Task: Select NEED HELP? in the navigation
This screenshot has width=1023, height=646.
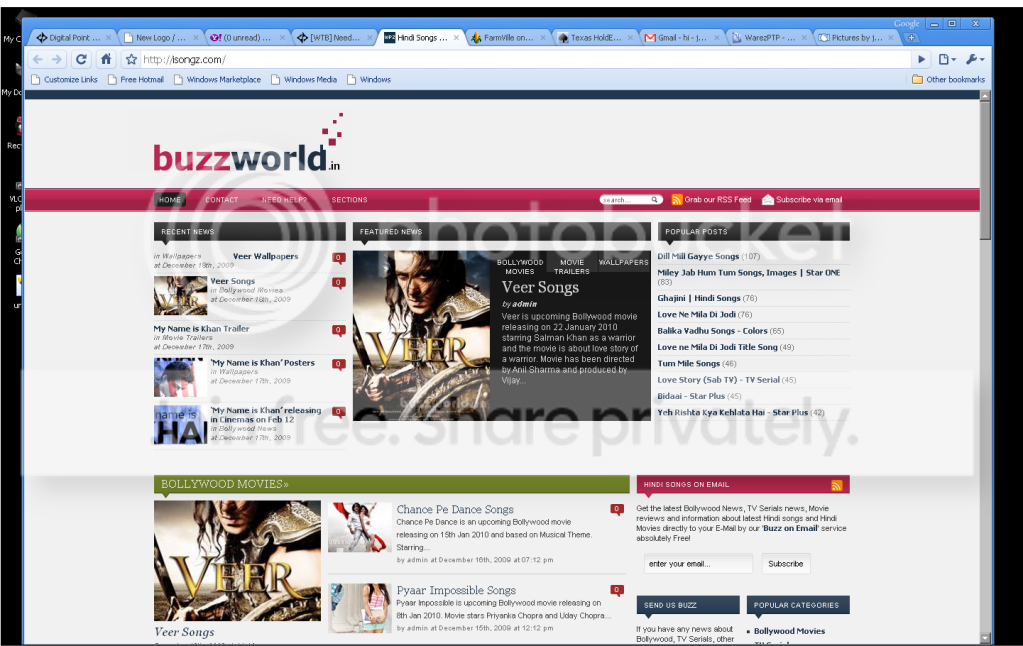Action: [284, 200]
